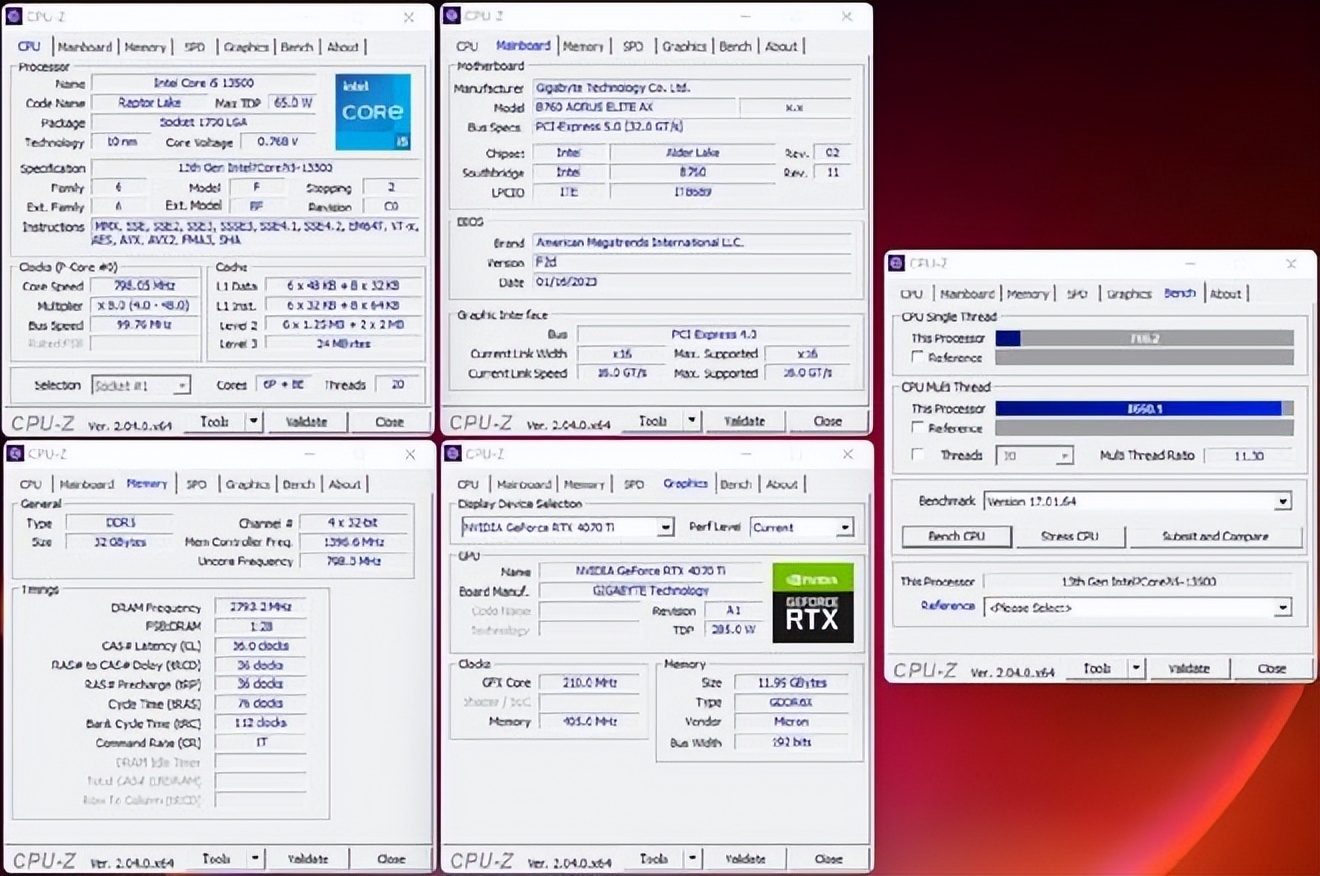Click the CPU-Z title icon of the Mainboard window
The height and width of the screenshot is (876, 1320).
tap(451, 16)
